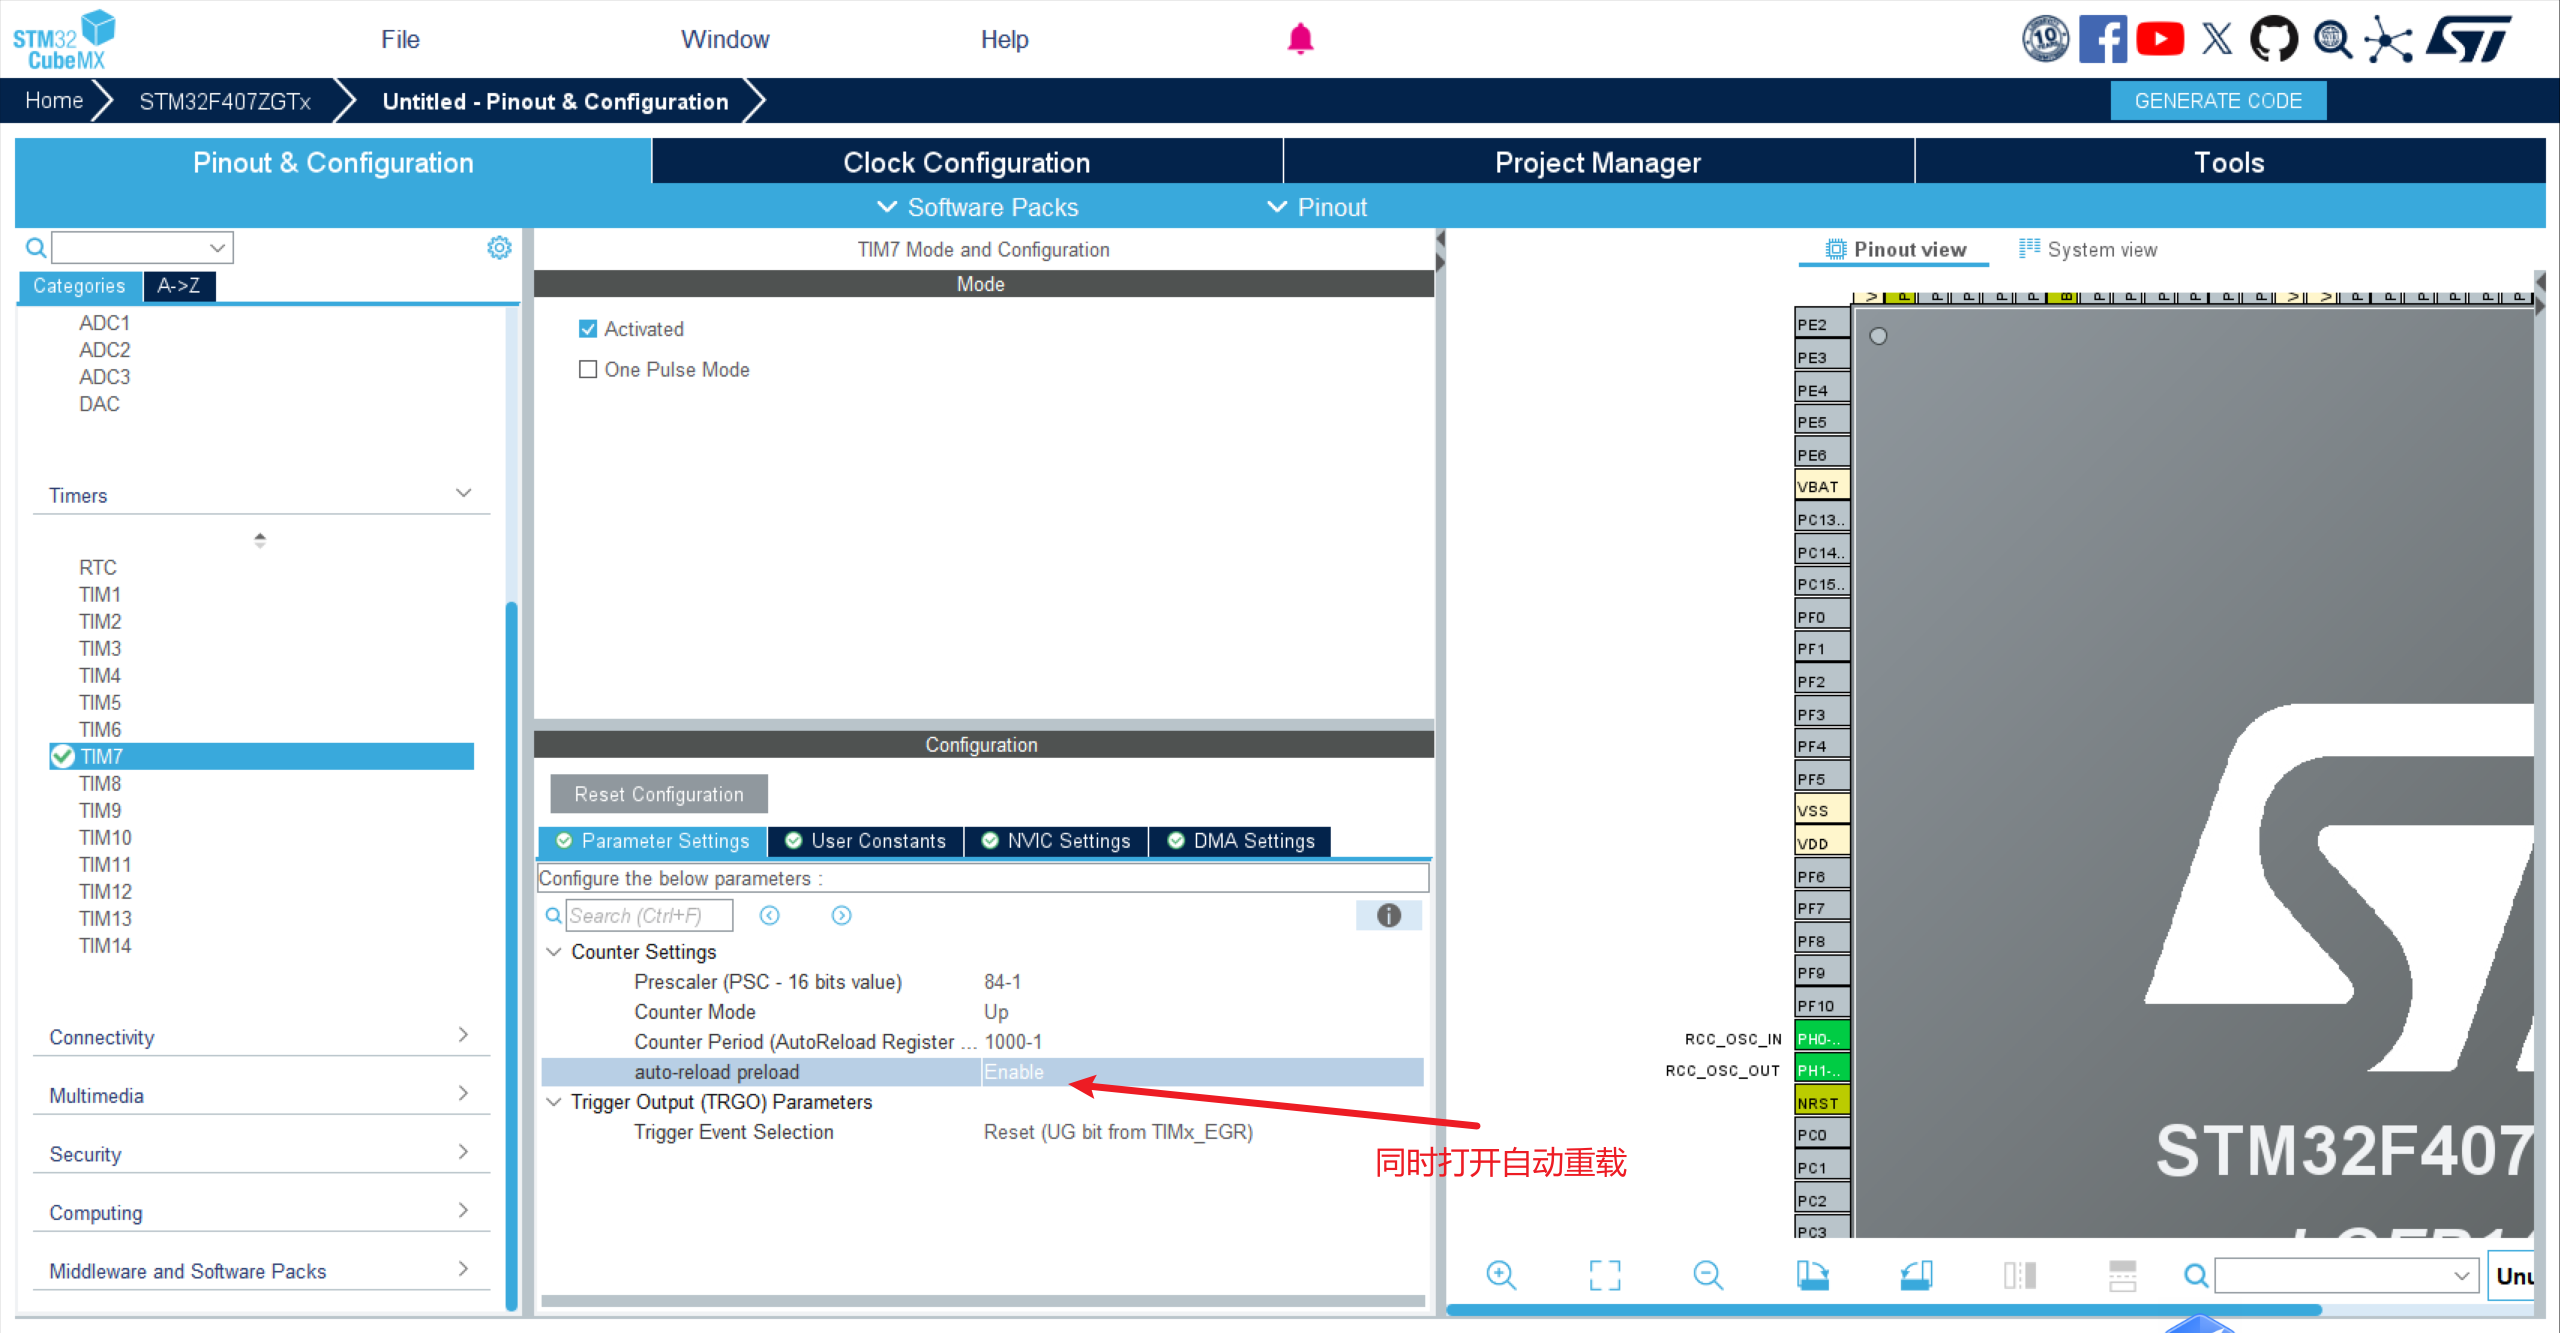Click the settings gear in categories panel
Viewport: 2560px width, 1333px height.
pos(499,247)
